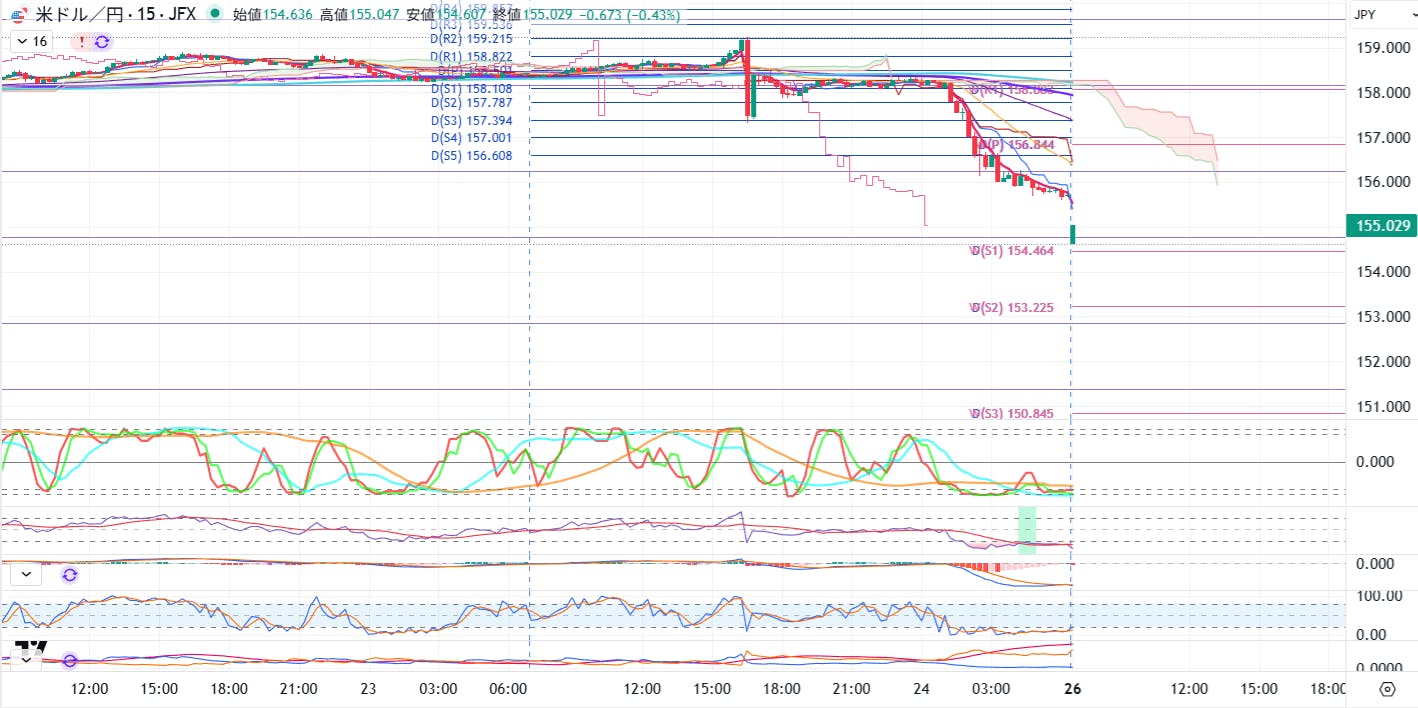This screenshot has width=1418, height=708.
Task: Click the purple refresh icon in bottom pane
Action: [x=69, y=661]
